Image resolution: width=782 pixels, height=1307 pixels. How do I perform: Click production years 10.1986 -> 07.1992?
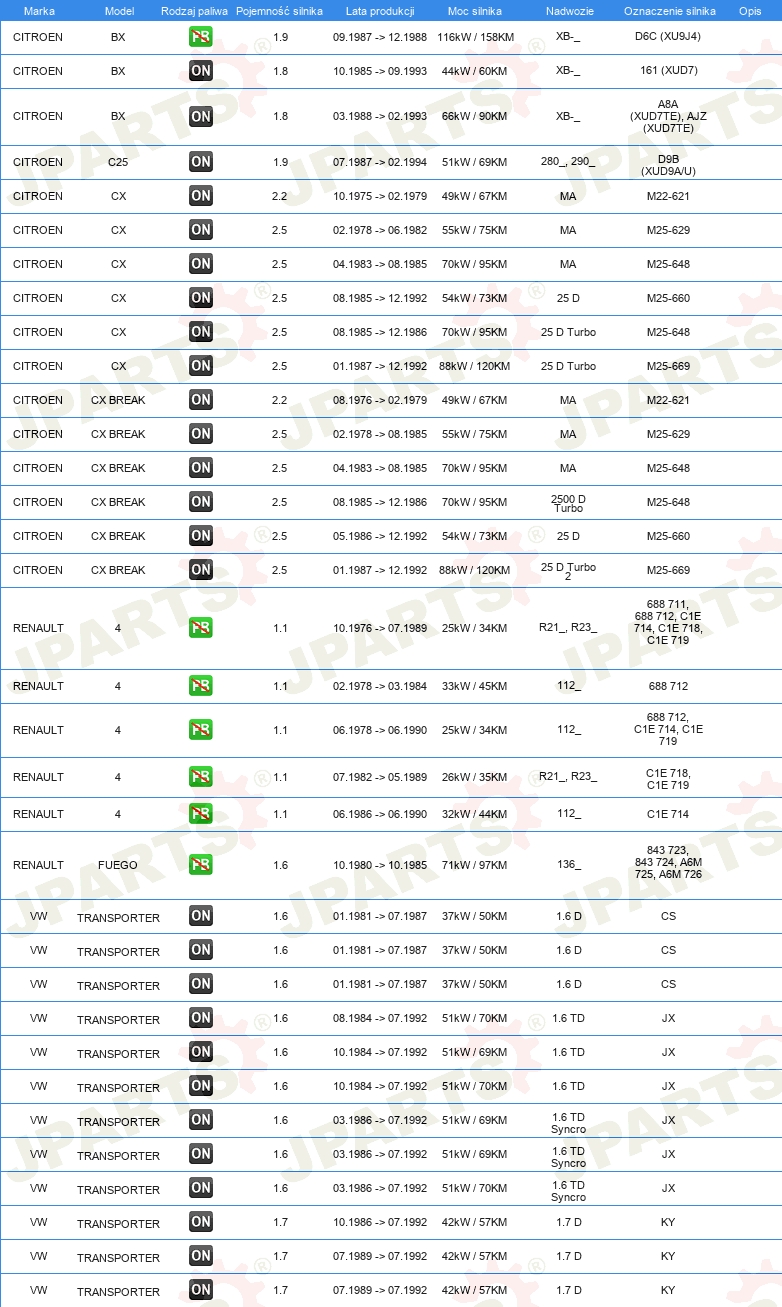coord(380,1222)
